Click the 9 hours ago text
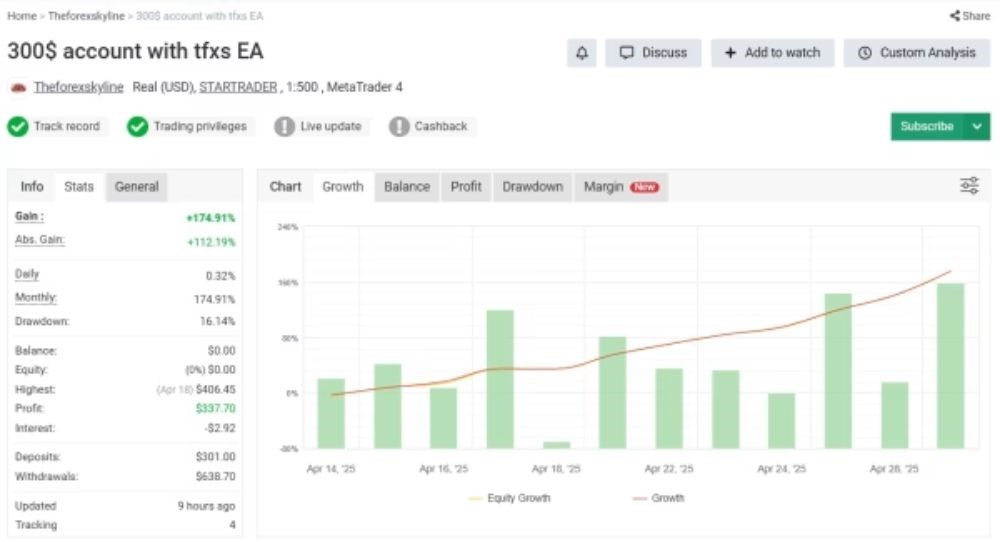Screen dimensions: 1000x542 point(206,506)
